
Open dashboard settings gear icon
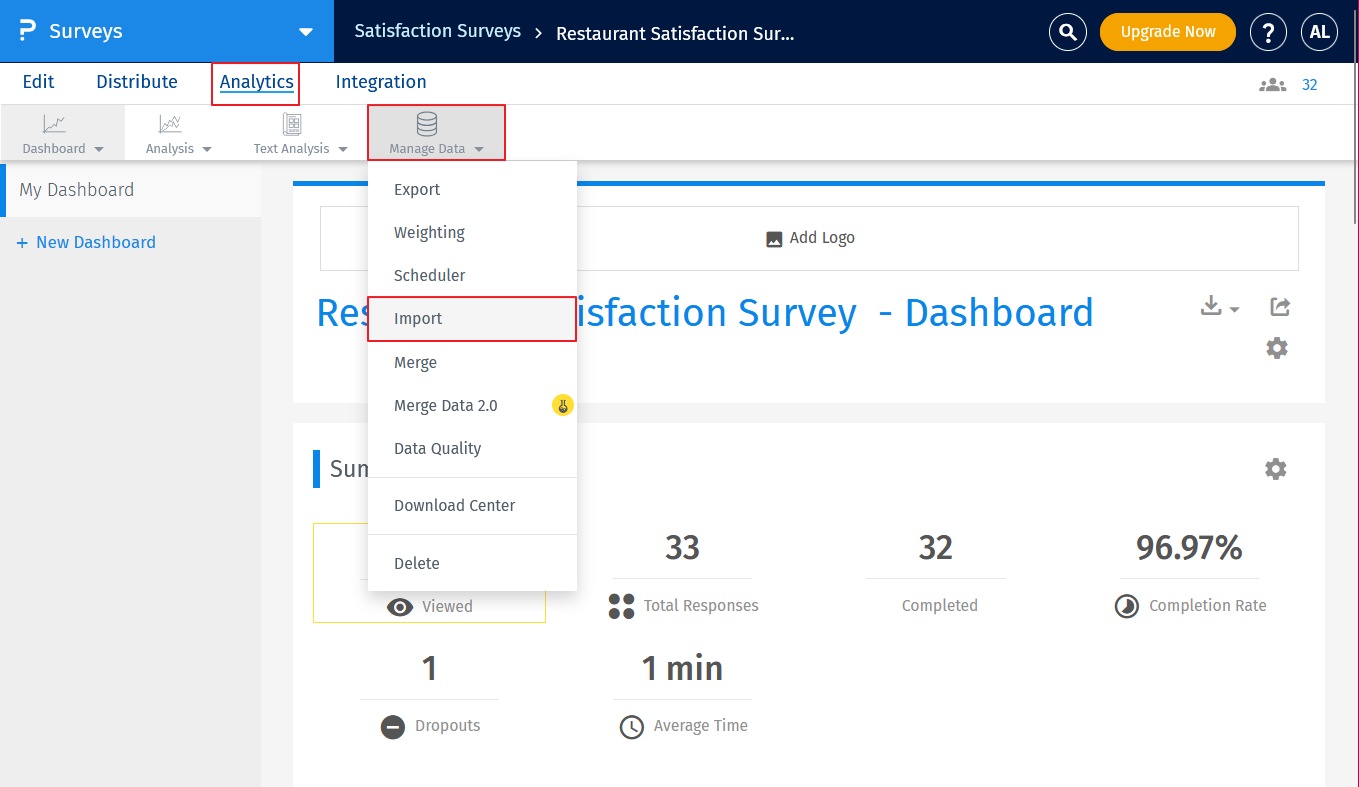(1277, 348)
